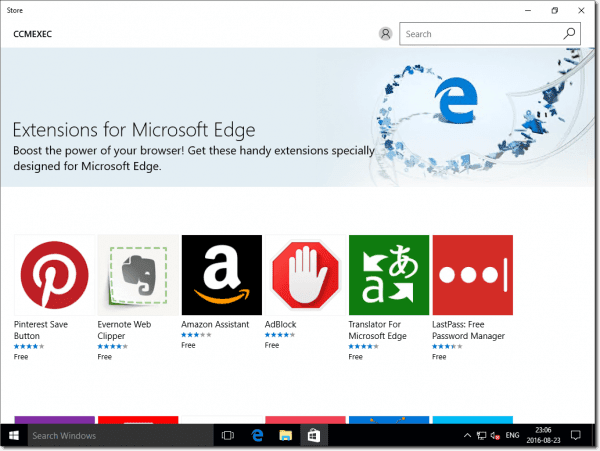Click the search magnifier icon
600x451 pixels.
click(569, 34)
